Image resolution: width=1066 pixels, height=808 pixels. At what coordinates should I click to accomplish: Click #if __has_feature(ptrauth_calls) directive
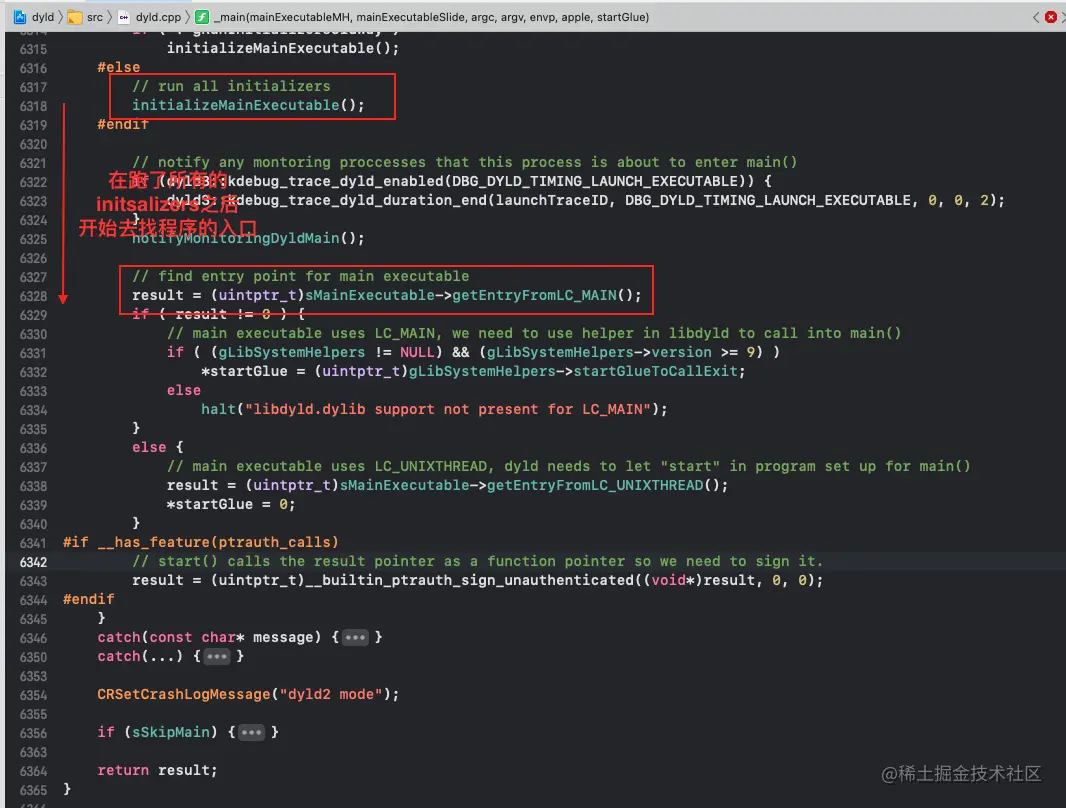pos(201,542)
